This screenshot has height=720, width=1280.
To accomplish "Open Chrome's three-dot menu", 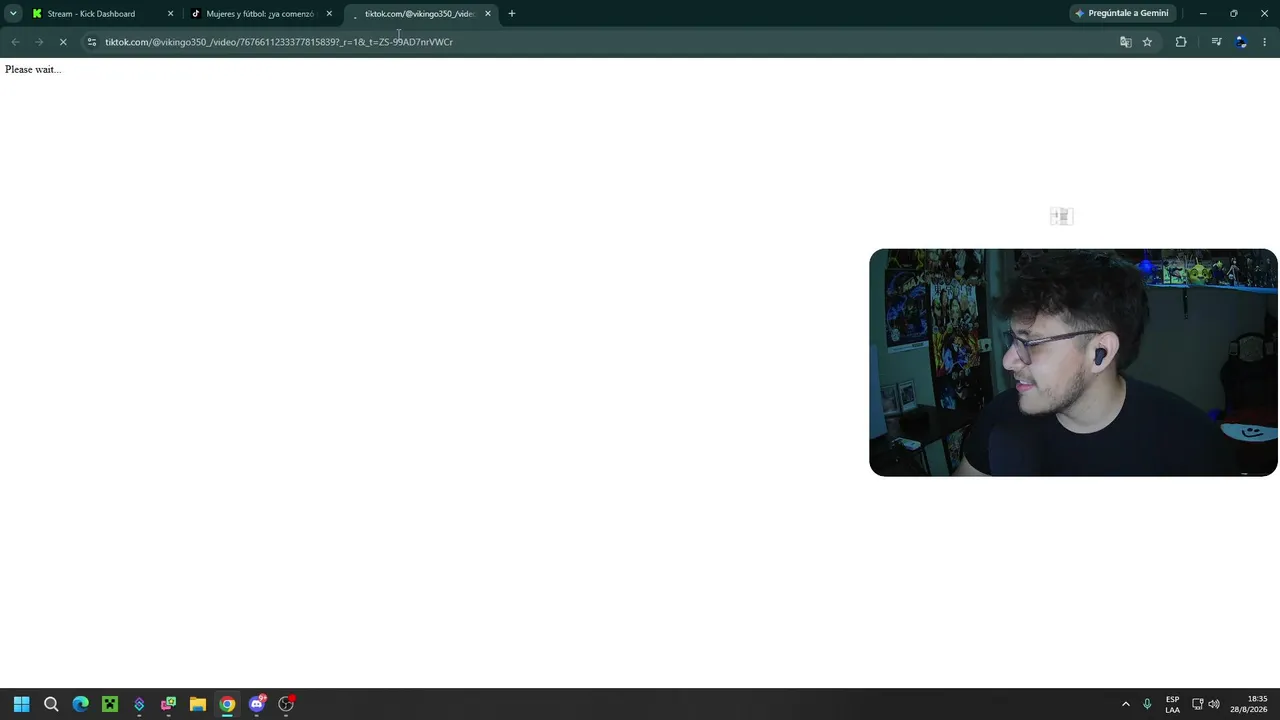I will click(x=1265, y=42).
